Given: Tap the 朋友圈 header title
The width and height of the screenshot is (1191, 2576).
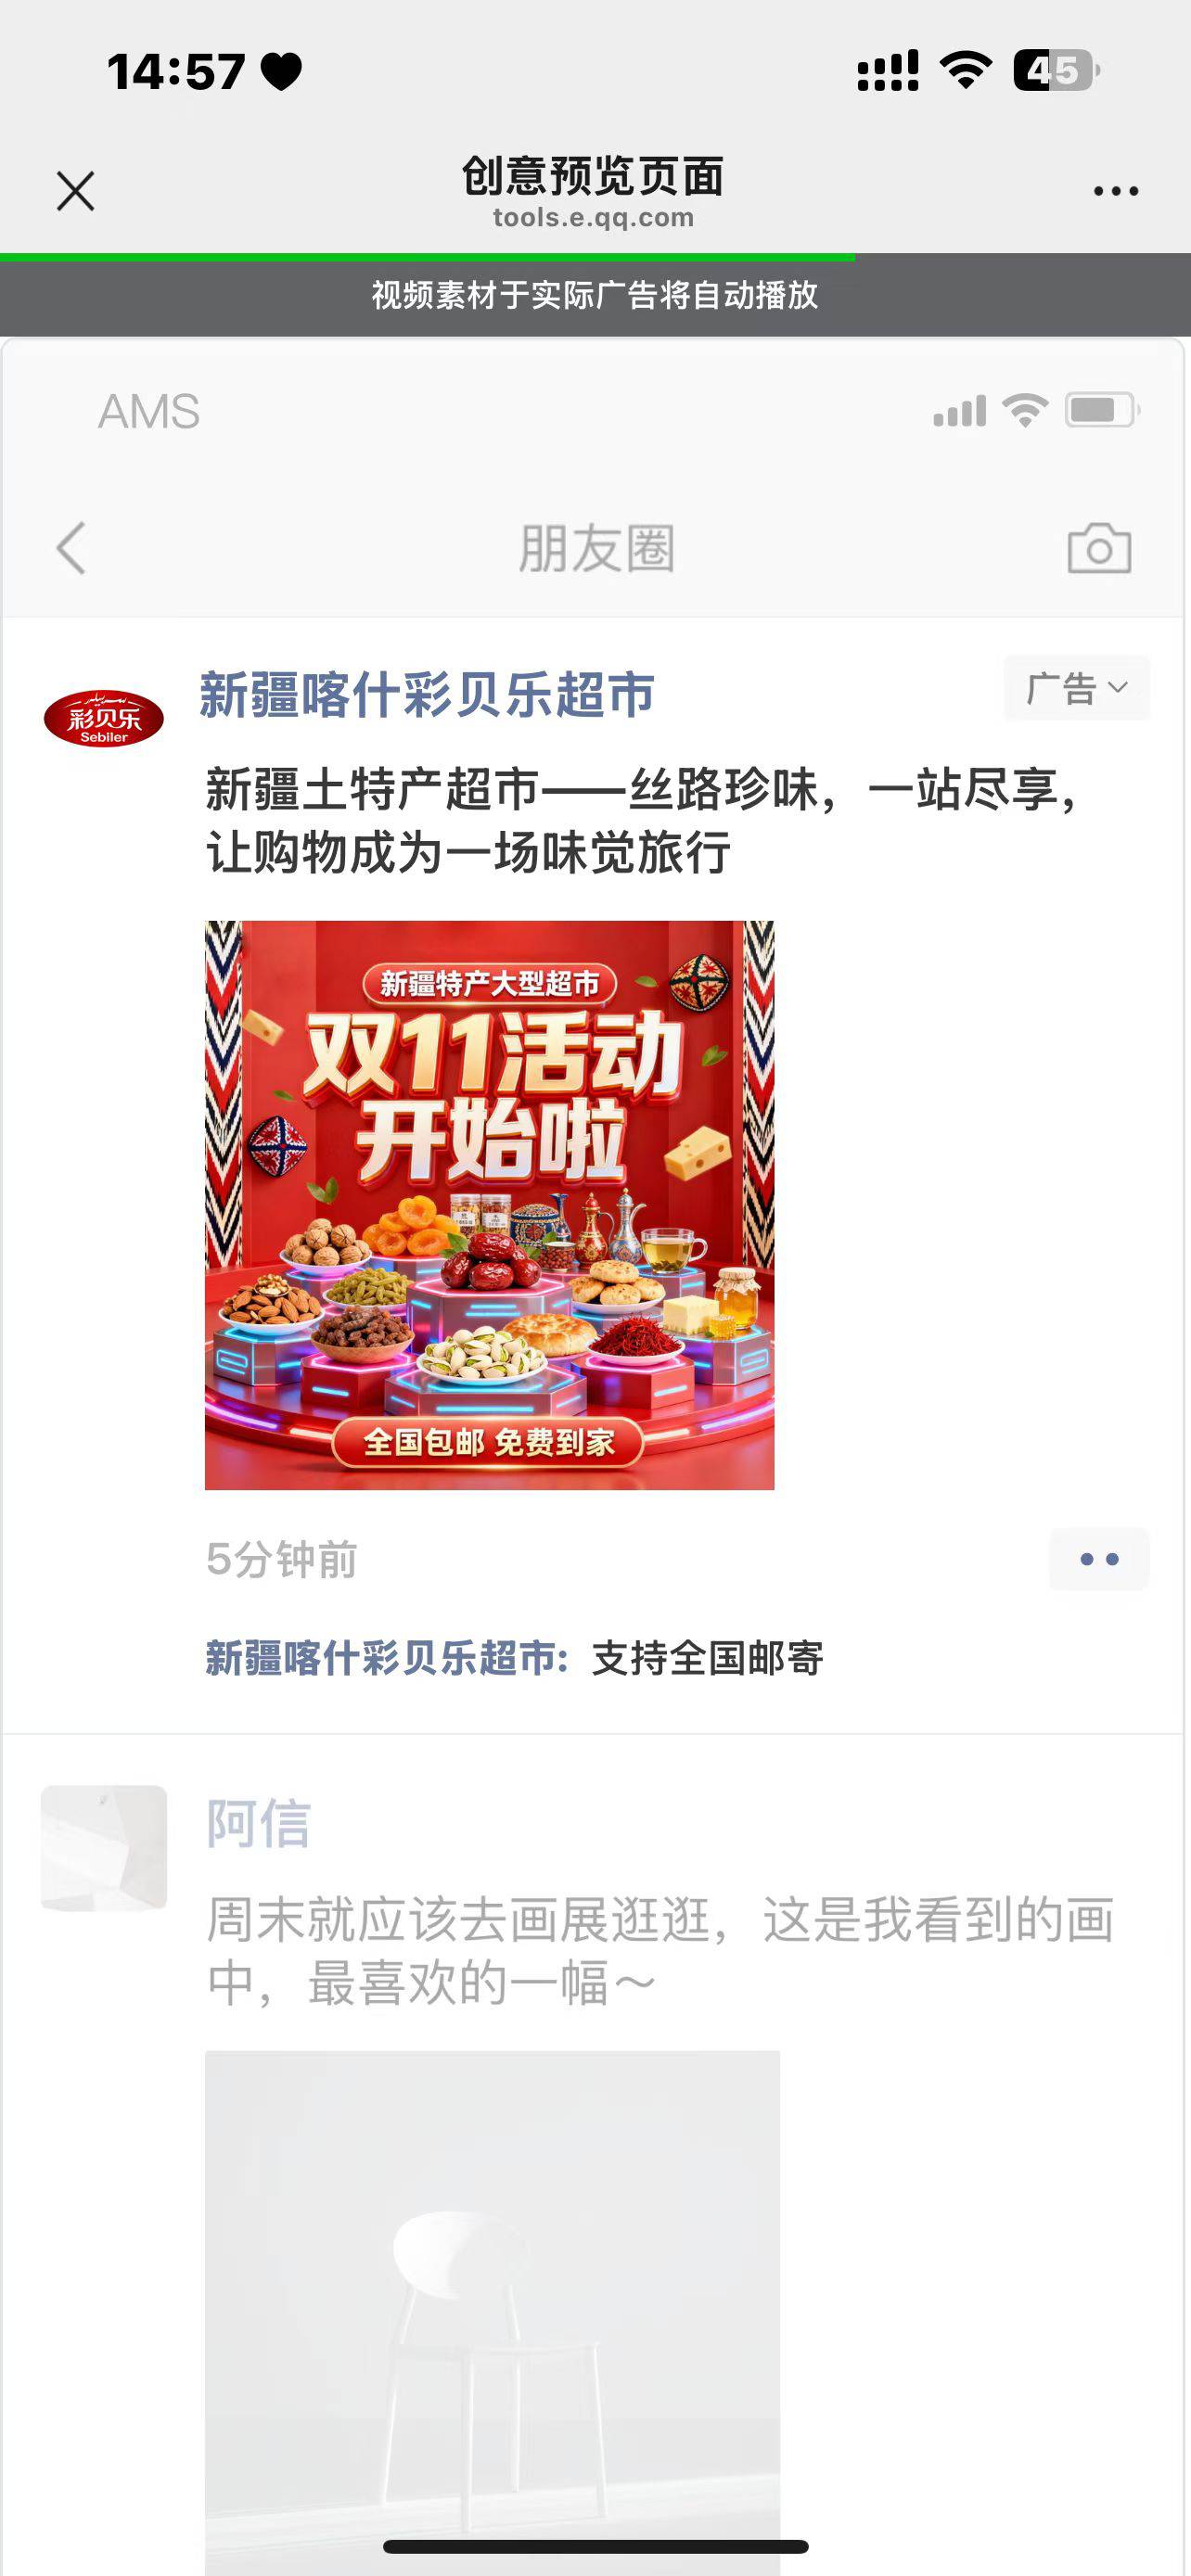Looking at the screenshot, I should (x=596, y=548).
